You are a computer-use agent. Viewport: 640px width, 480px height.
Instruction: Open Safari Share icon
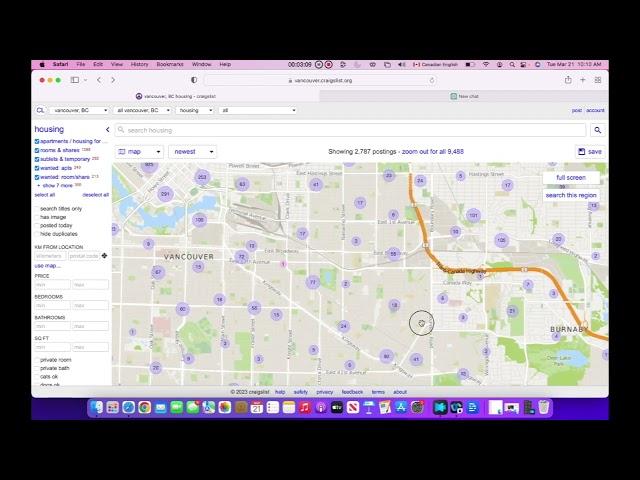568,80
